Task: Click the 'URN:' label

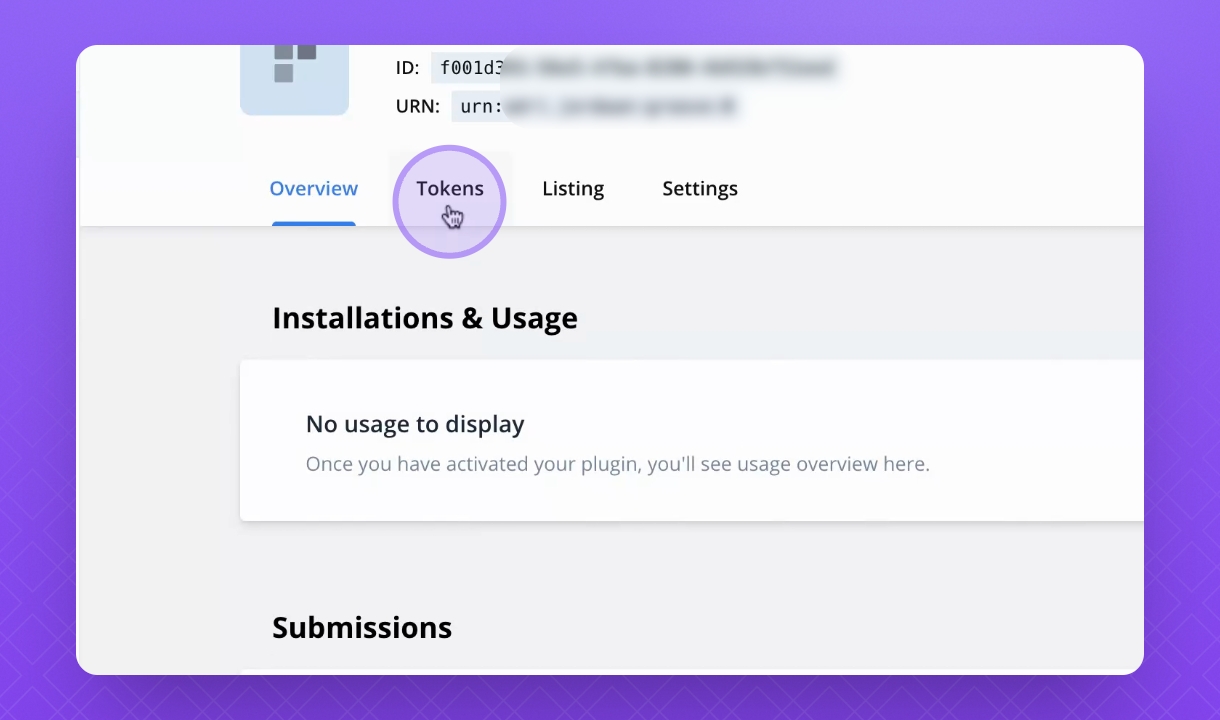Action: point(418,106)
